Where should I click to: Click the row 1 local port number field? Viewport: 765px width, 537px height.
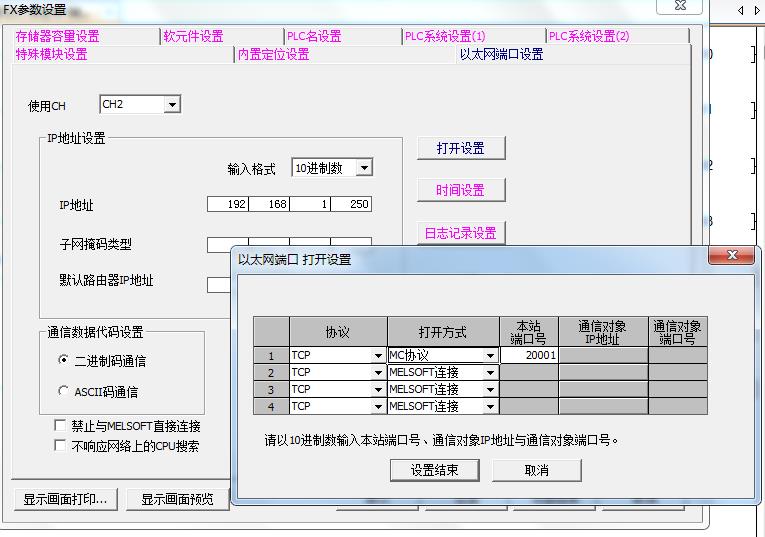click(528, 355)
